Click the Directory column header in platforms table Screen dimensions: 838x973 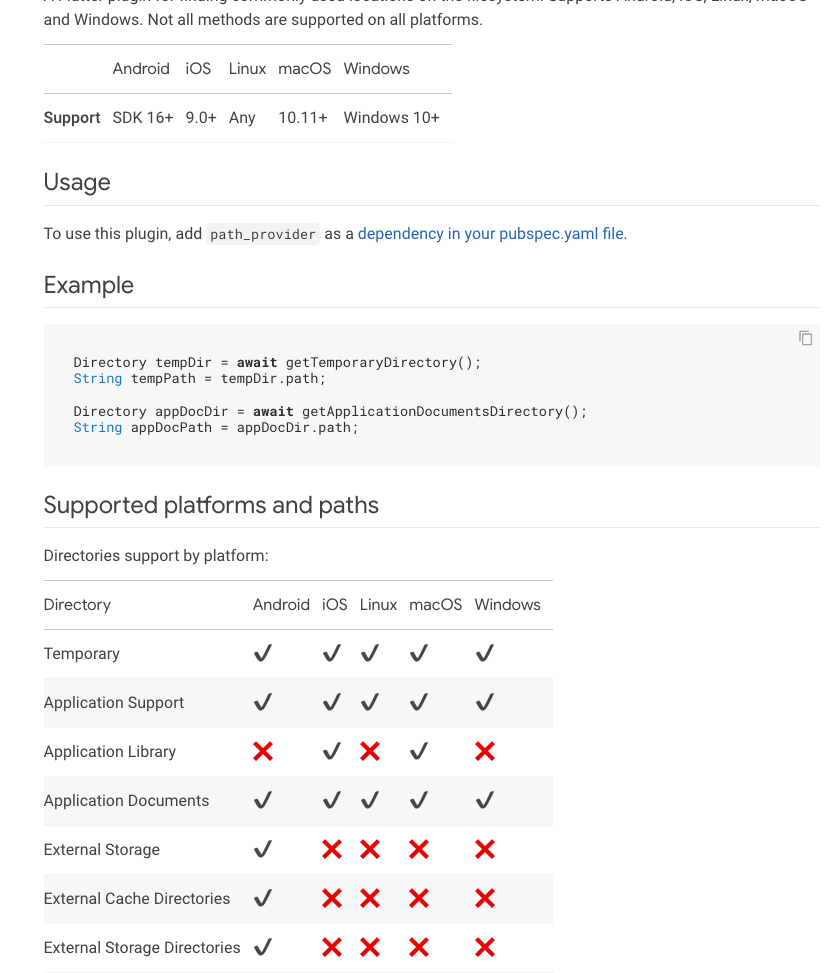coord(77,604)
